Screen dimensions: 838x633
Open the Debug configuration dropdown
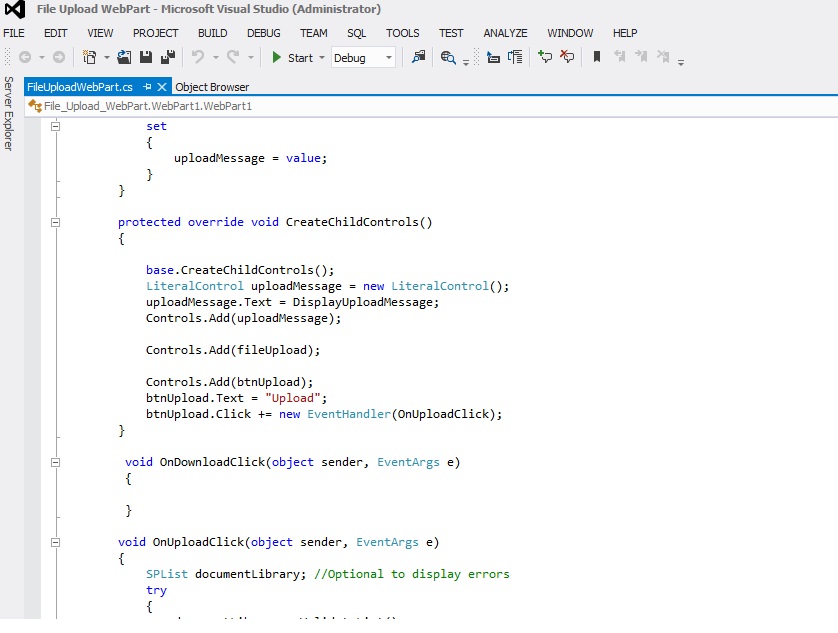coord(389,58)
